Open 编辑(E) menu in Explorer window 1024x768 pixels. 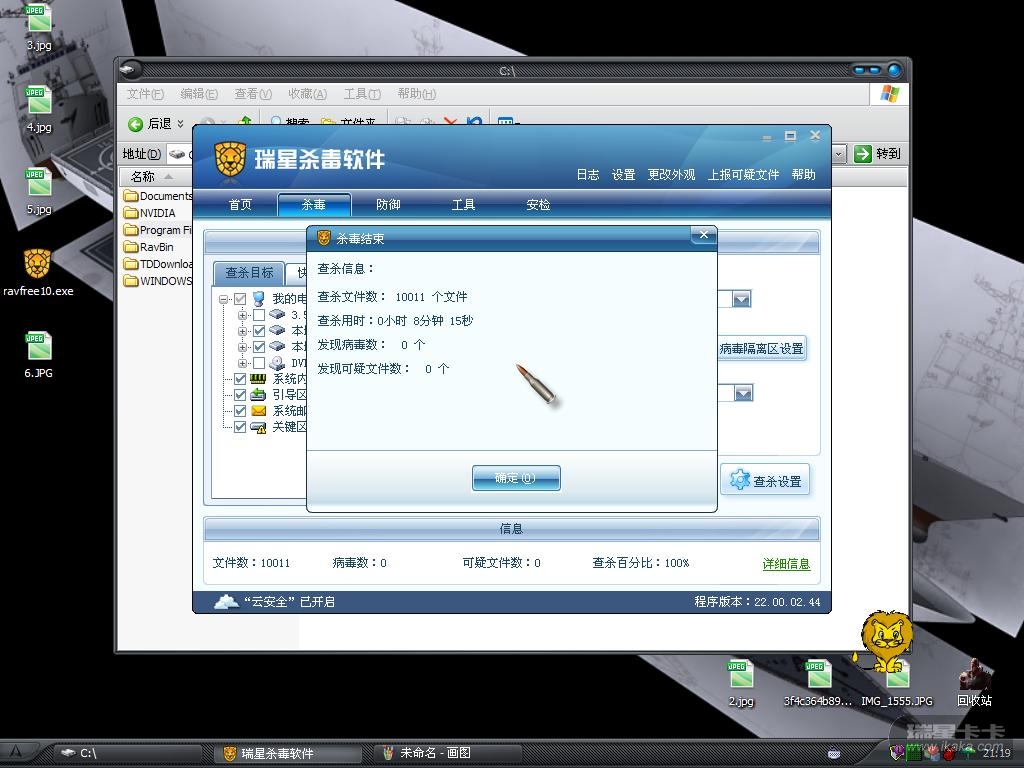(x=199, y=94)
